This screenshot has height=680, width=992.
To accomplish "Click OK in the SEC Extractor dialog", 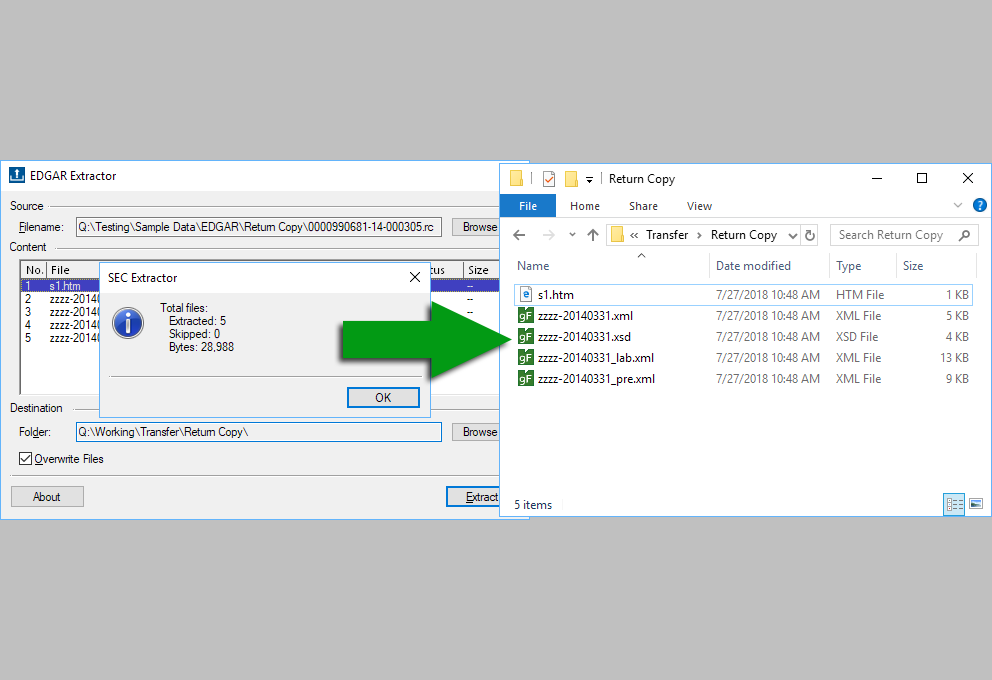I will click(x=383, y=397).
